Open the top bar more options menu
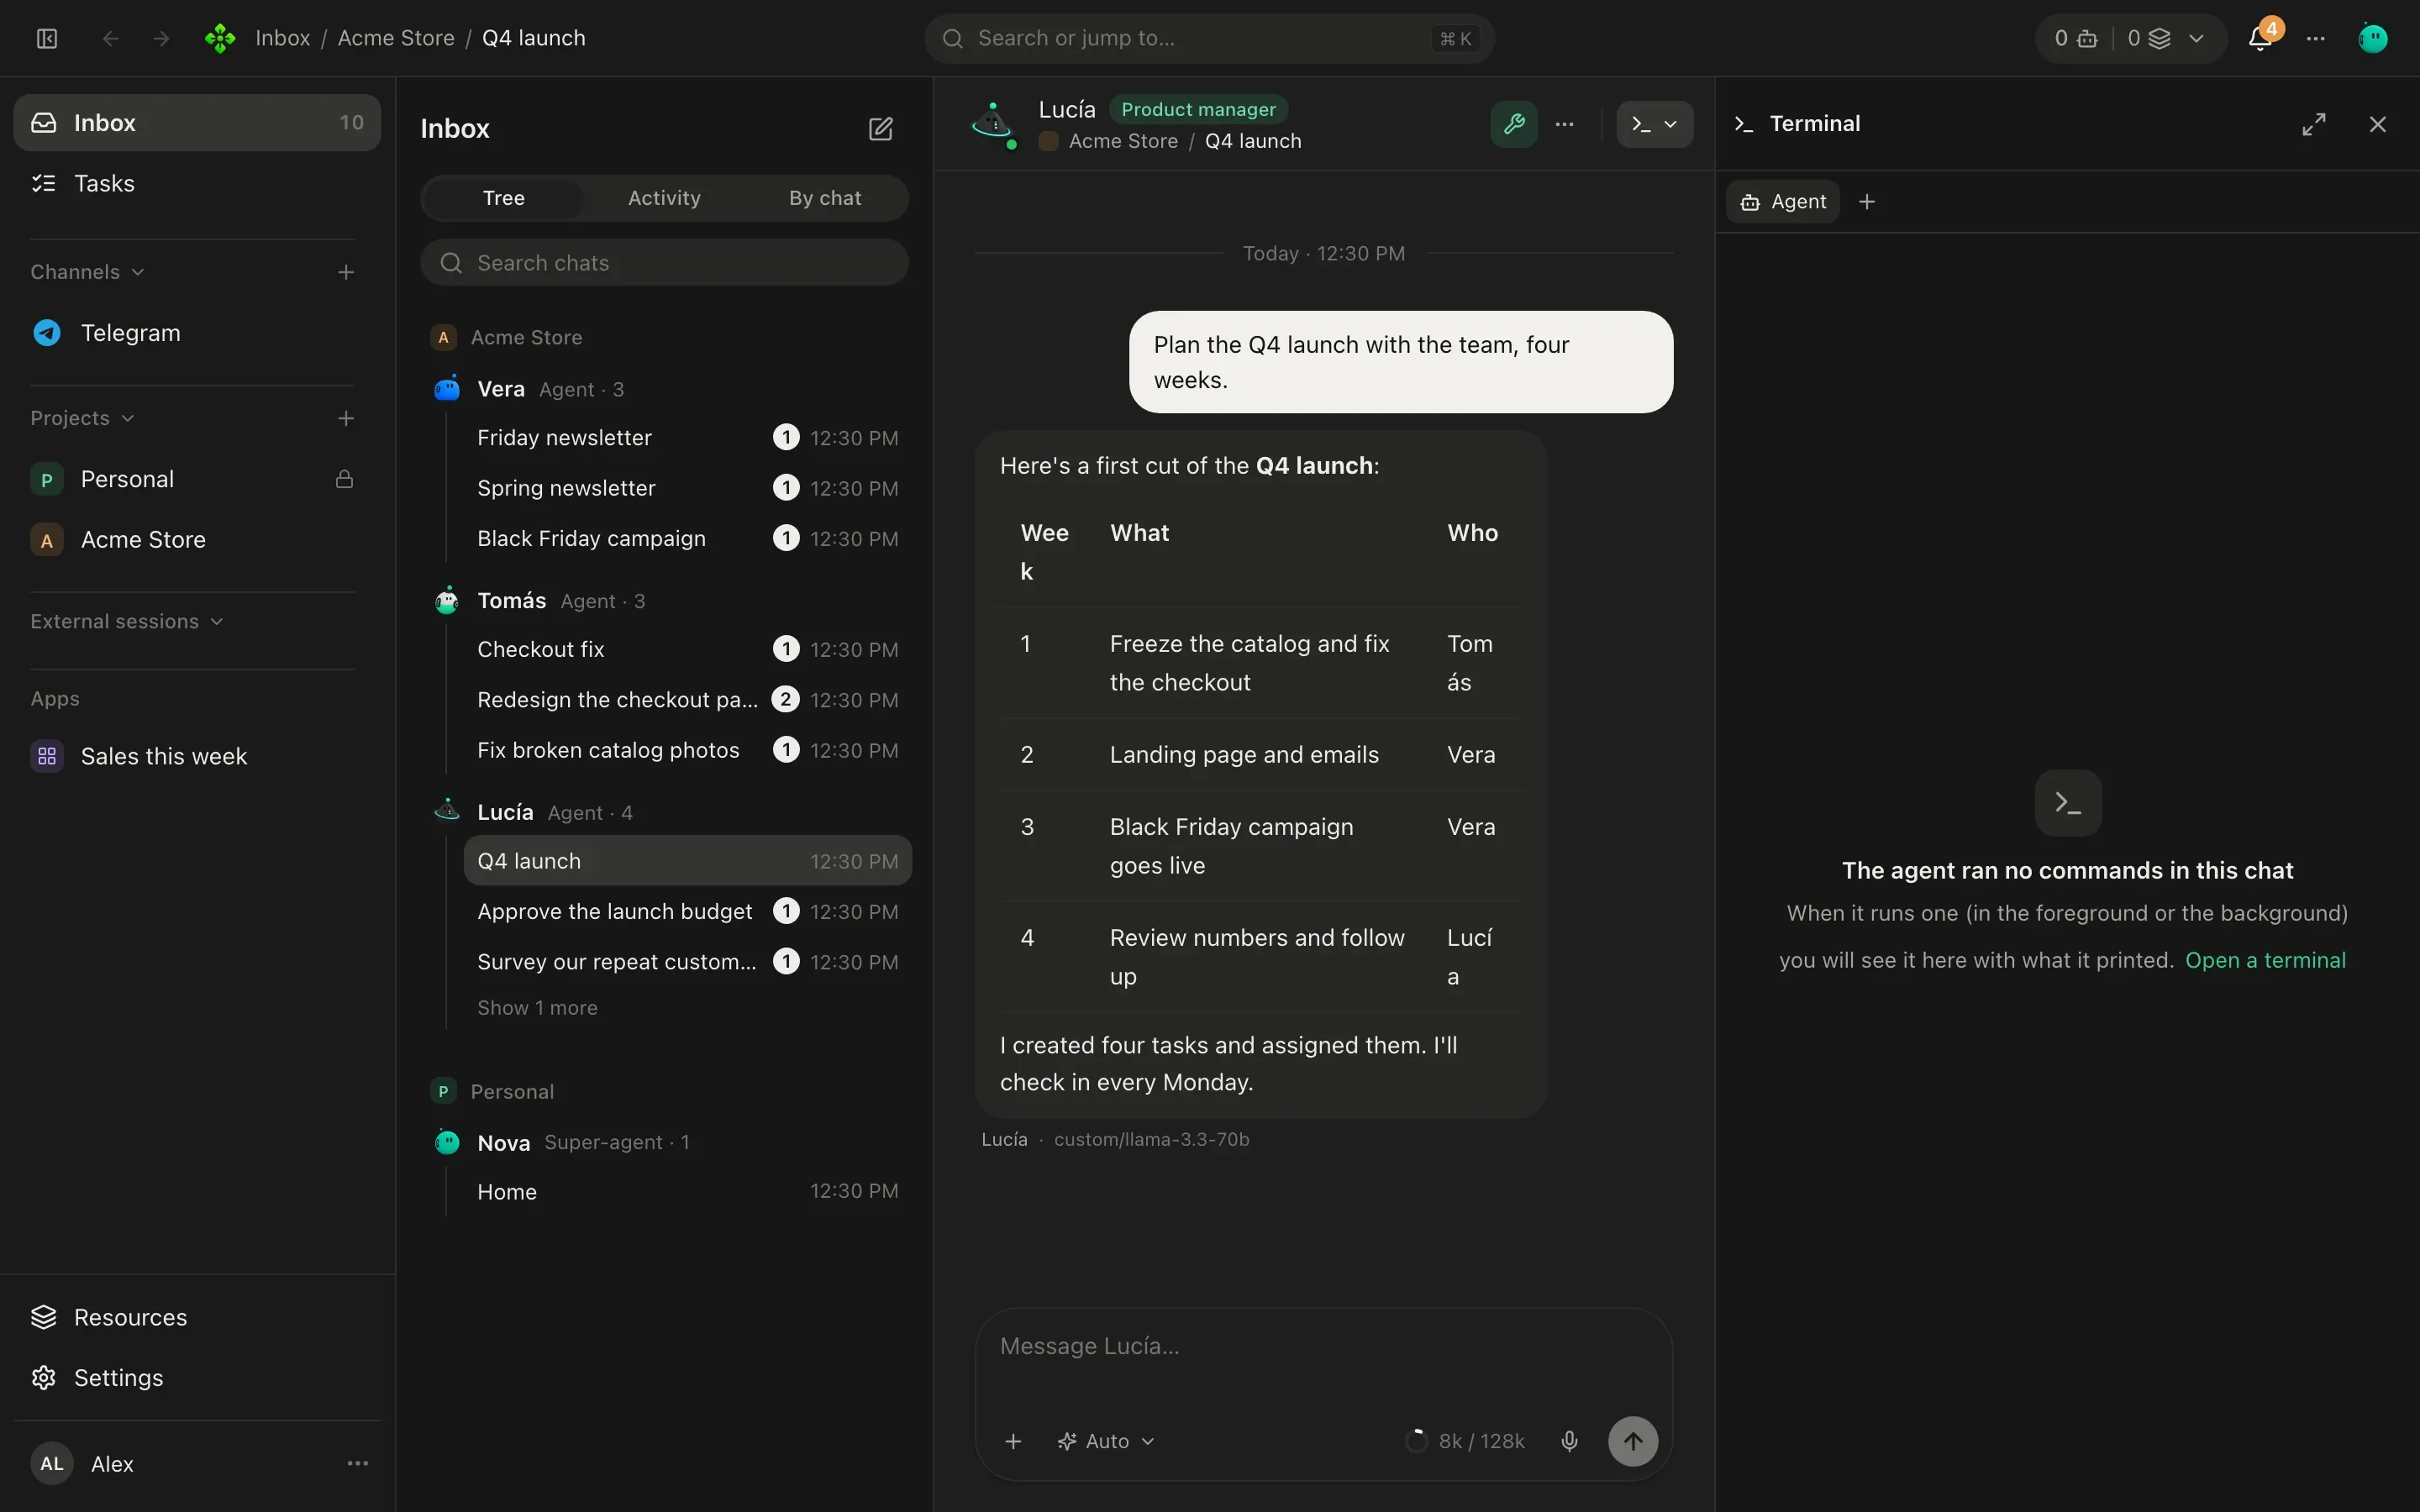2420x1512 pixels. point(2316,38)
